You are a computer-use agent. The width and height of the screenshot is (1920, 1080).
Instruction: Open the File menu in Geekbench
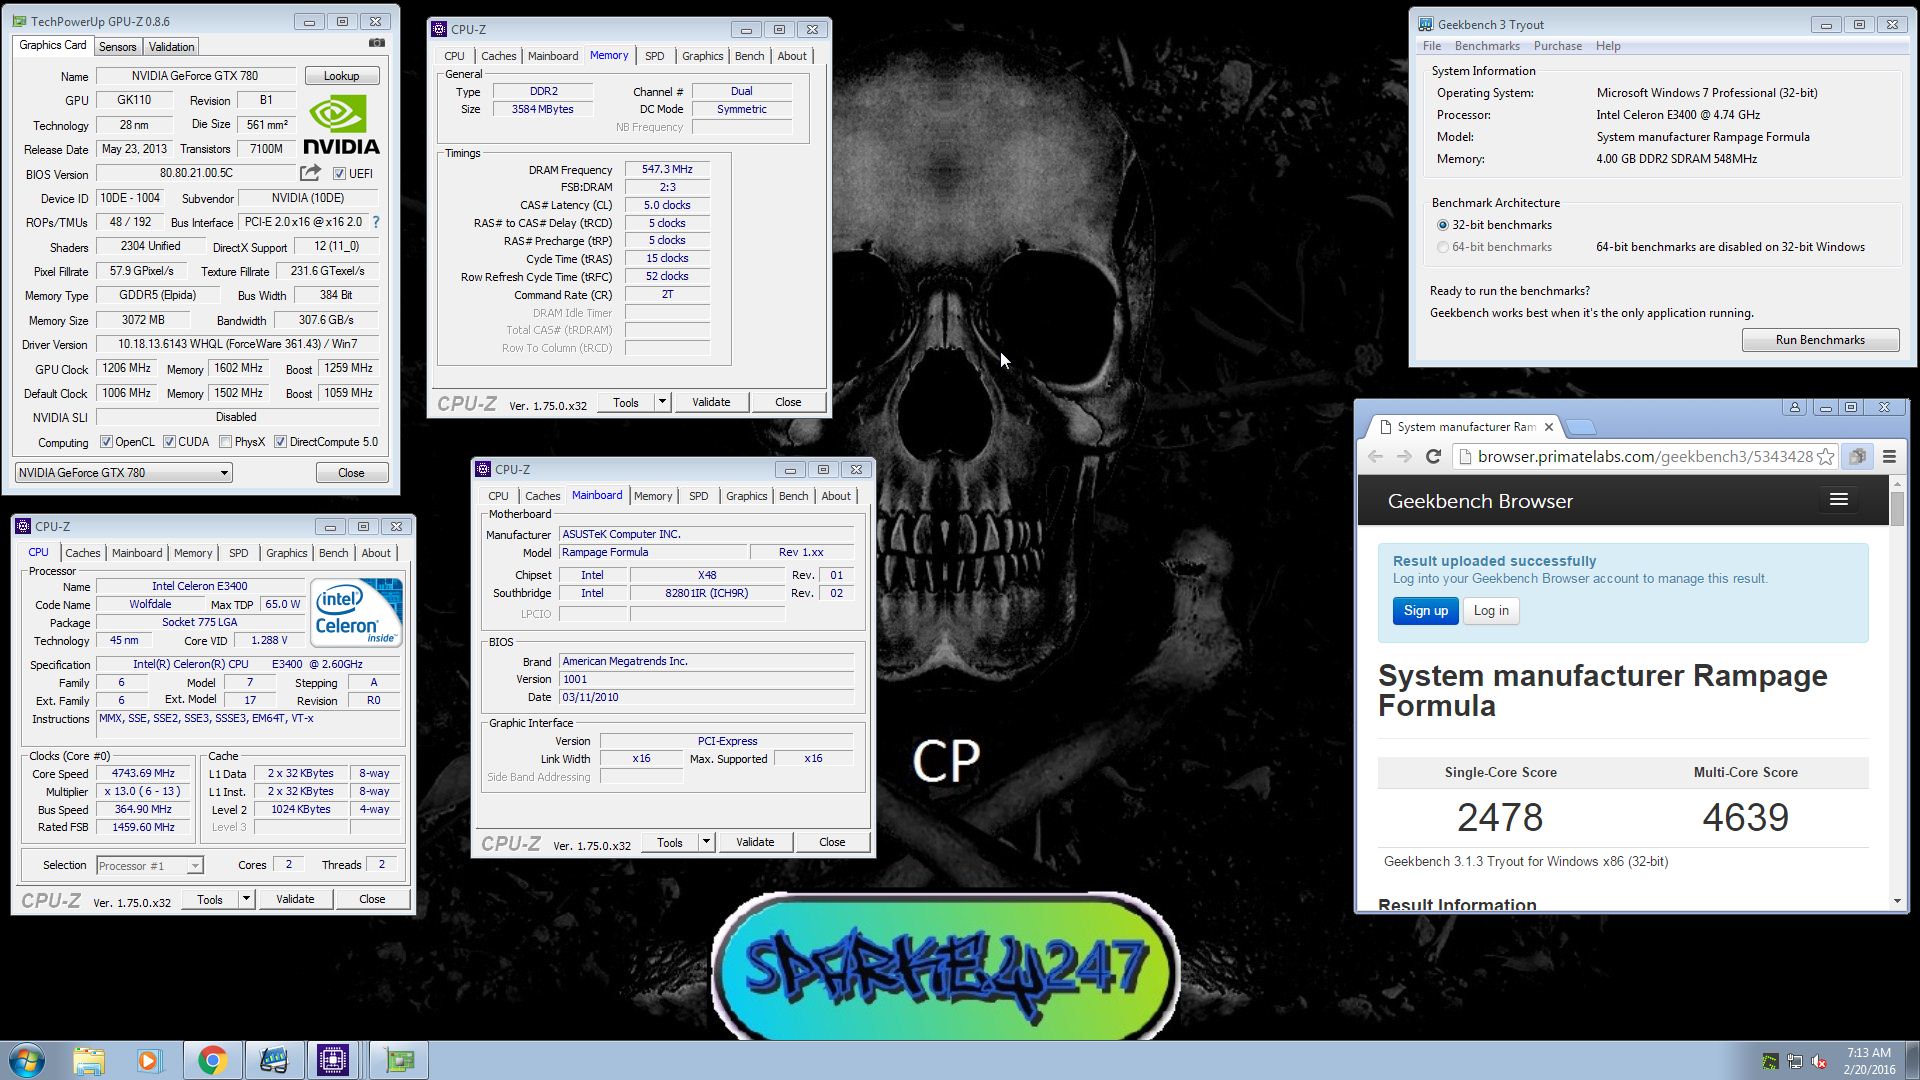click(x=1432, y=46)
